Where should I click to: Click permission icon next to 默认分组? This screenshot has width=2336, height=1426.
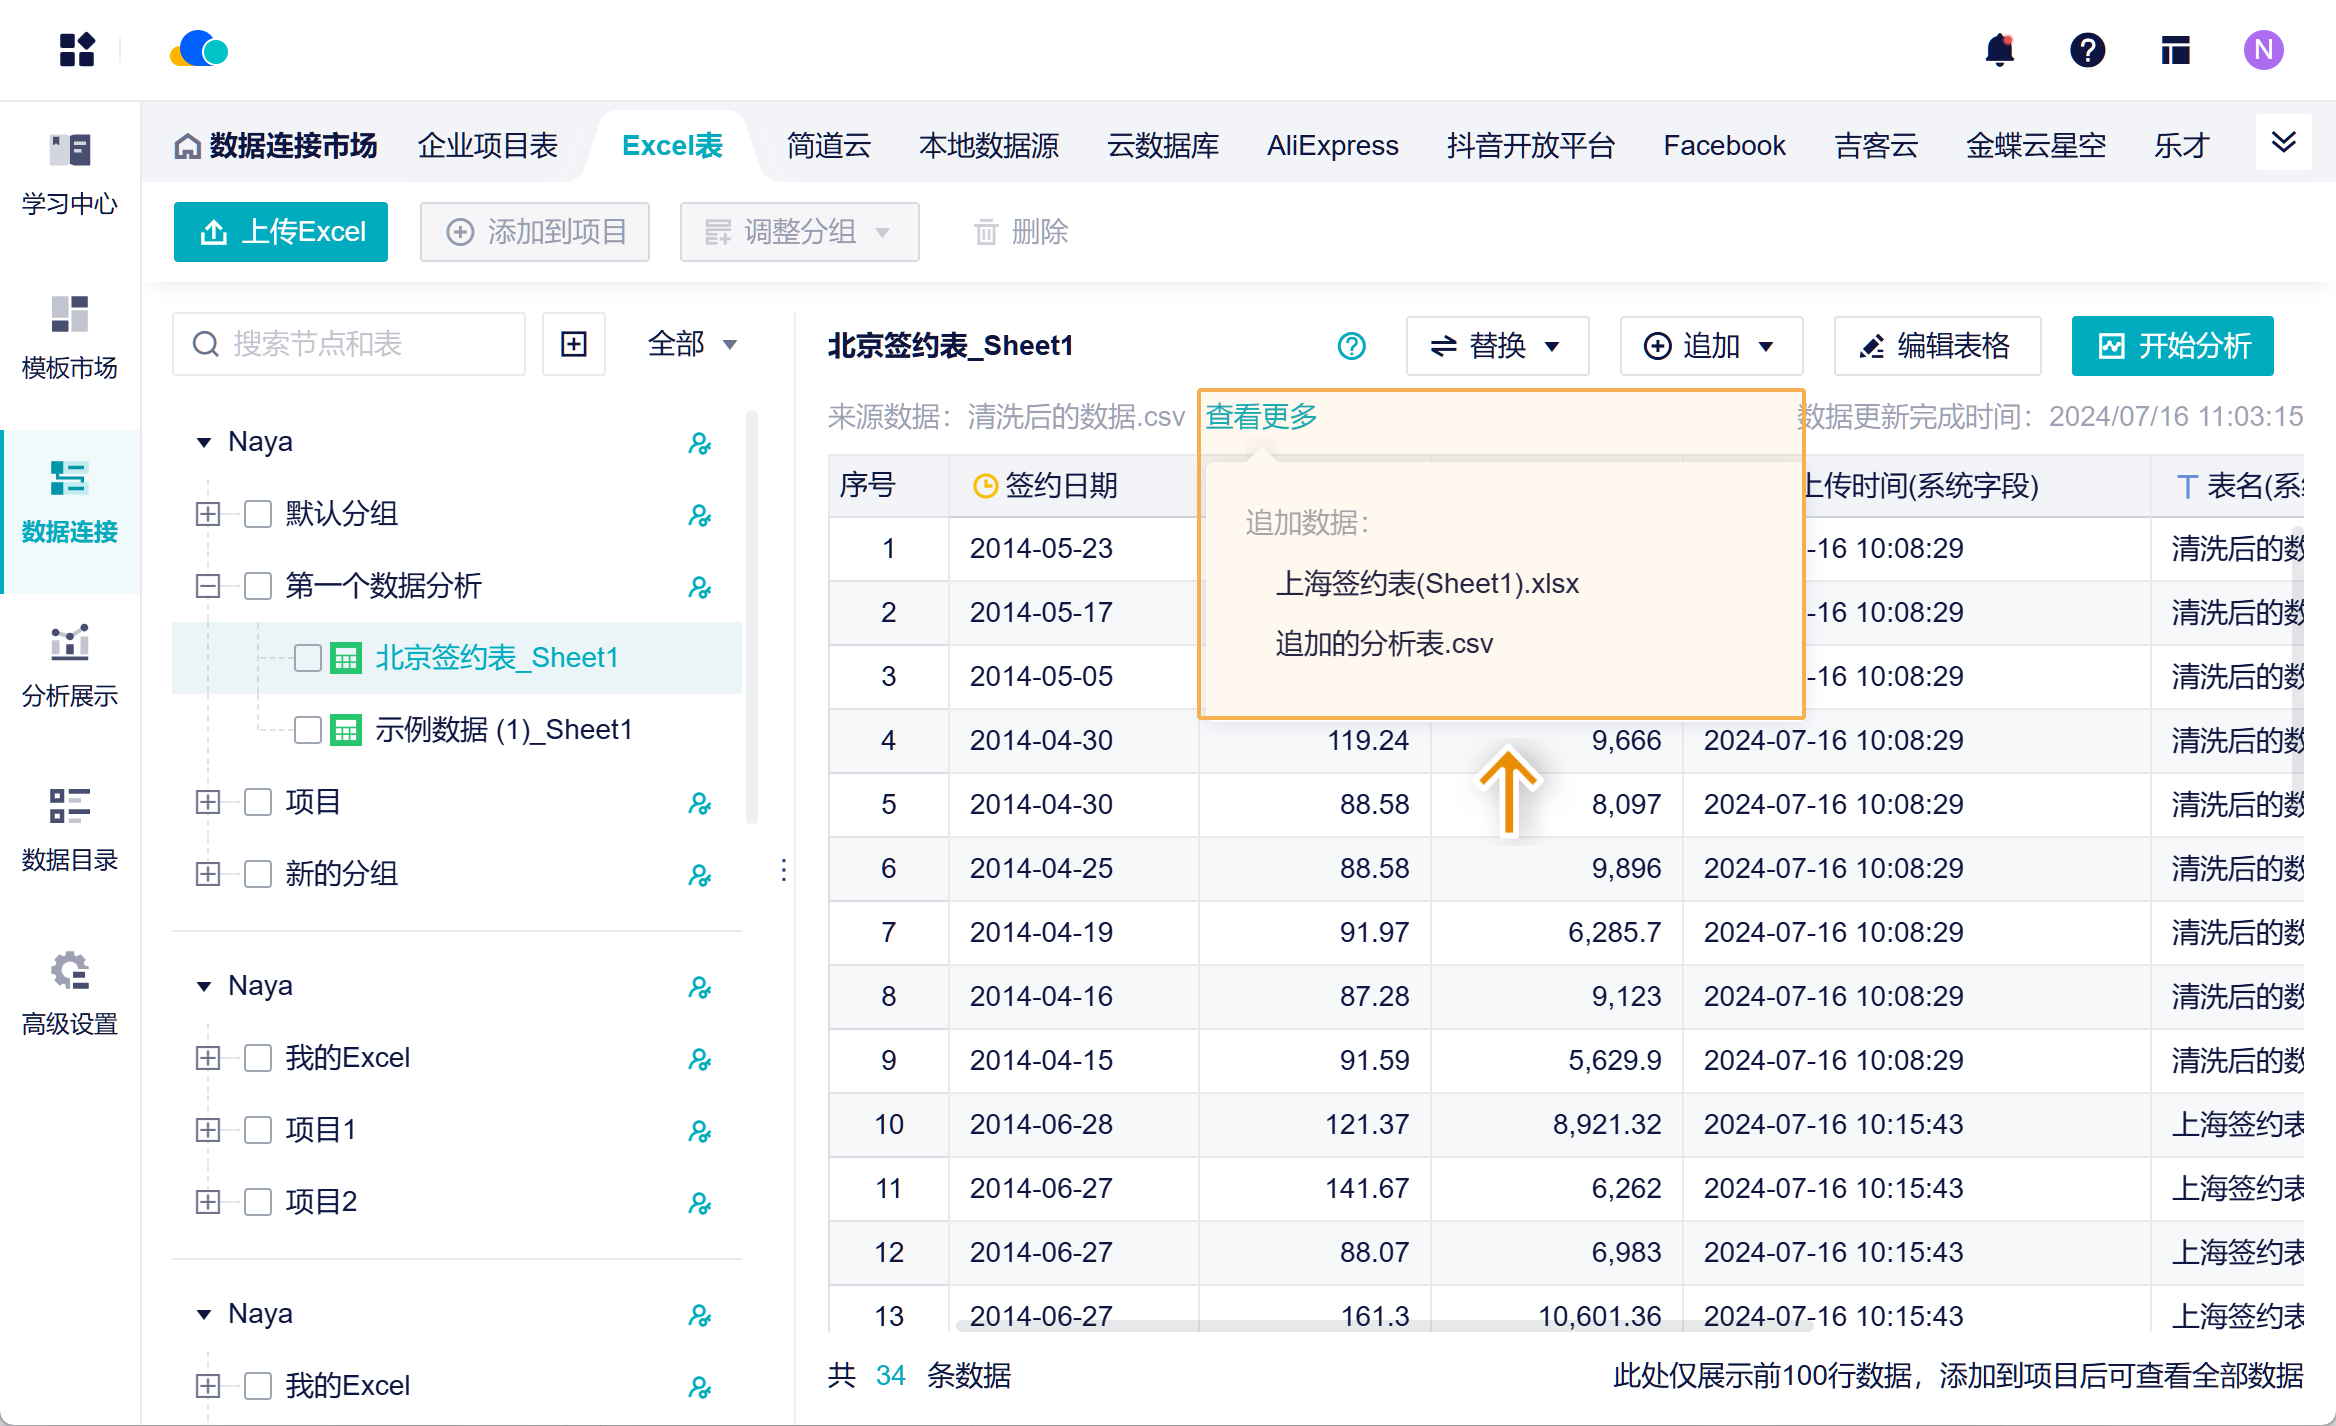[x=699, y=515]
